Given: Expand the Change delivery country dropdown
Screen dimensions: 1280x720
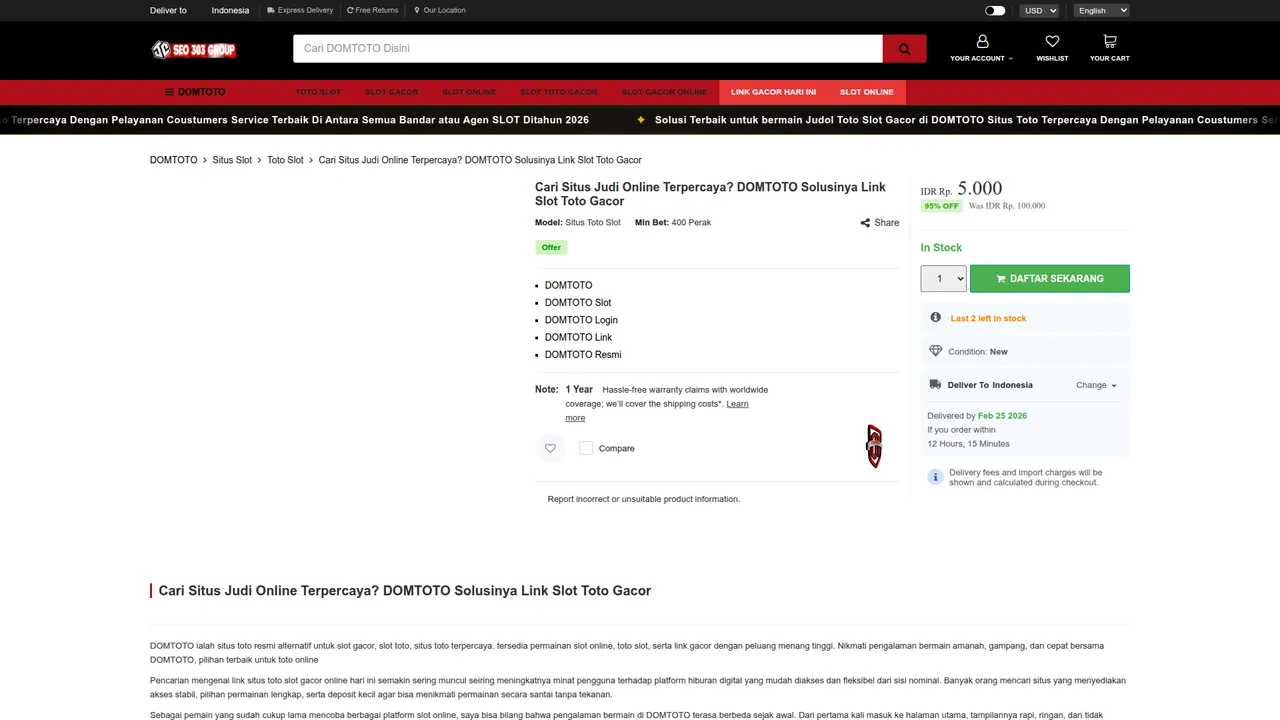Looking at the screenshot, I should pyautogui.click(x=1096, y=385).
